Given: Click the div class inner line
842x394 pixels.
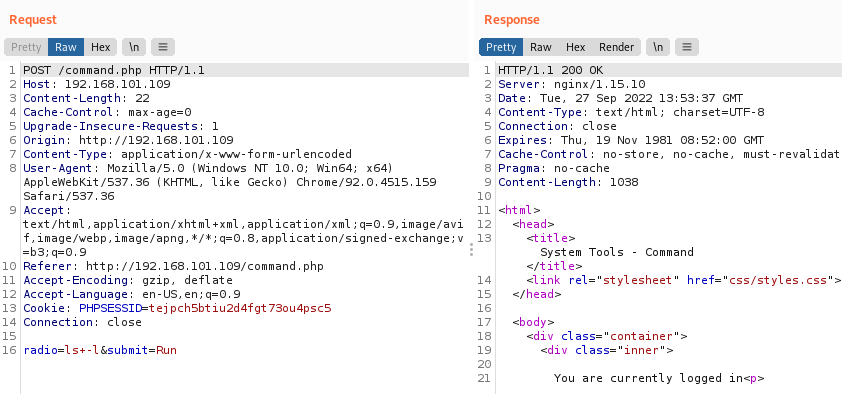Looking at the screenshot, I should click(607, 350).
